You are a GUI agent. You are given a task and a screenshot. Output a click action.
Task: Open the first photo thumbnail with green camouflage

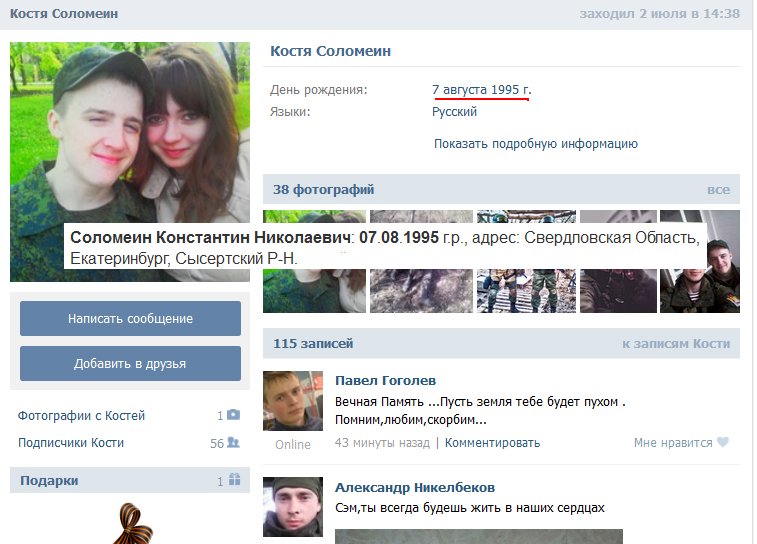click(314, 261)
